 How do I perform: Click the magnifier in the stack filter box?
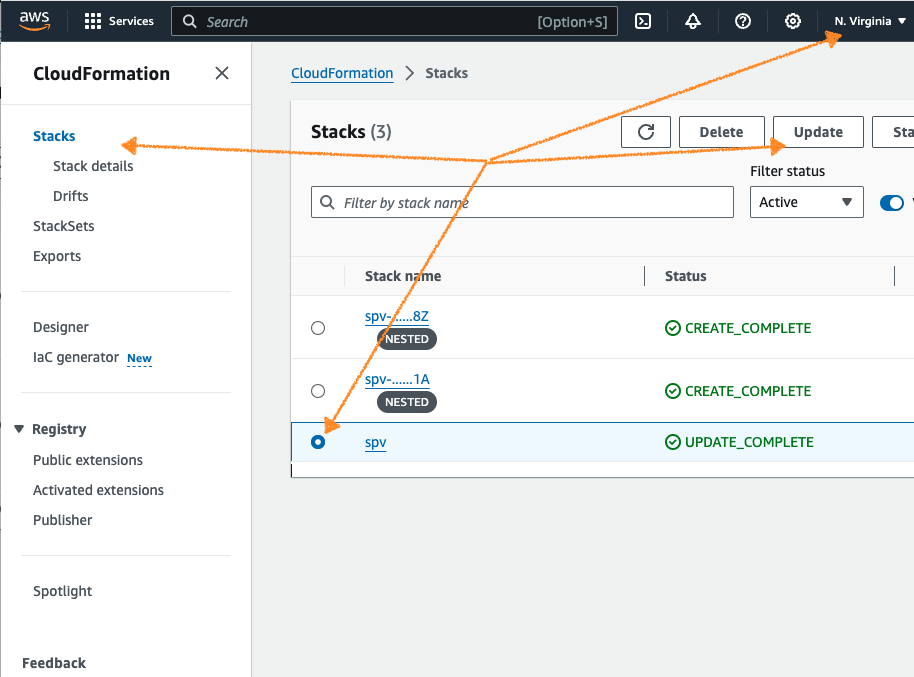328,202
